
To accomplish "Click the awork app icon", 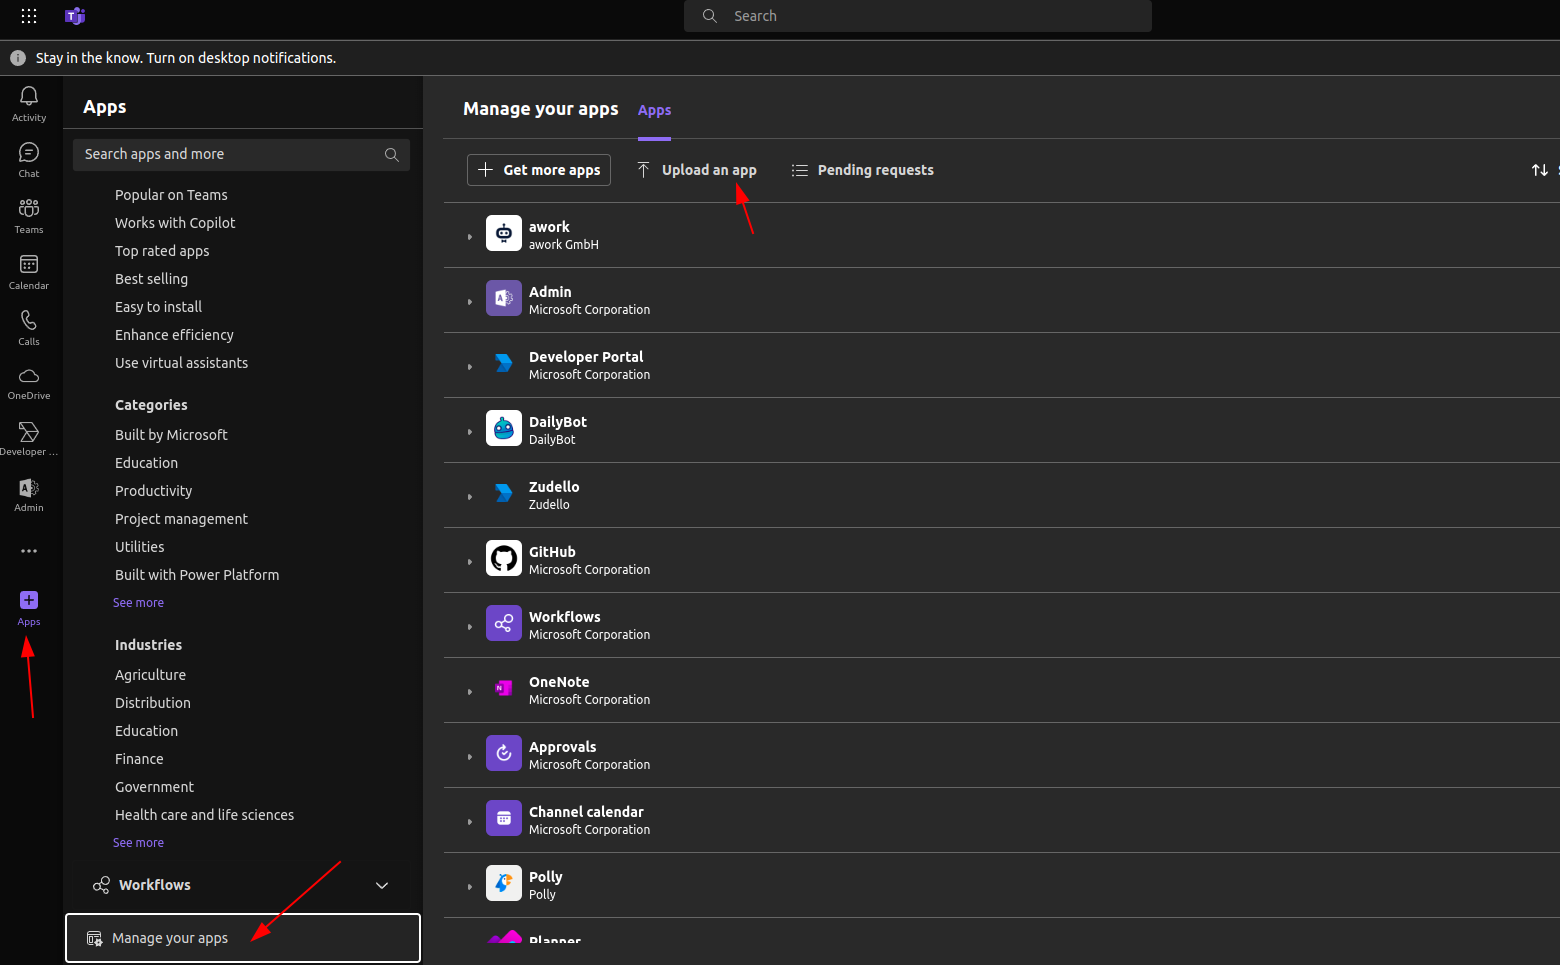I will [x=504, y=233].
